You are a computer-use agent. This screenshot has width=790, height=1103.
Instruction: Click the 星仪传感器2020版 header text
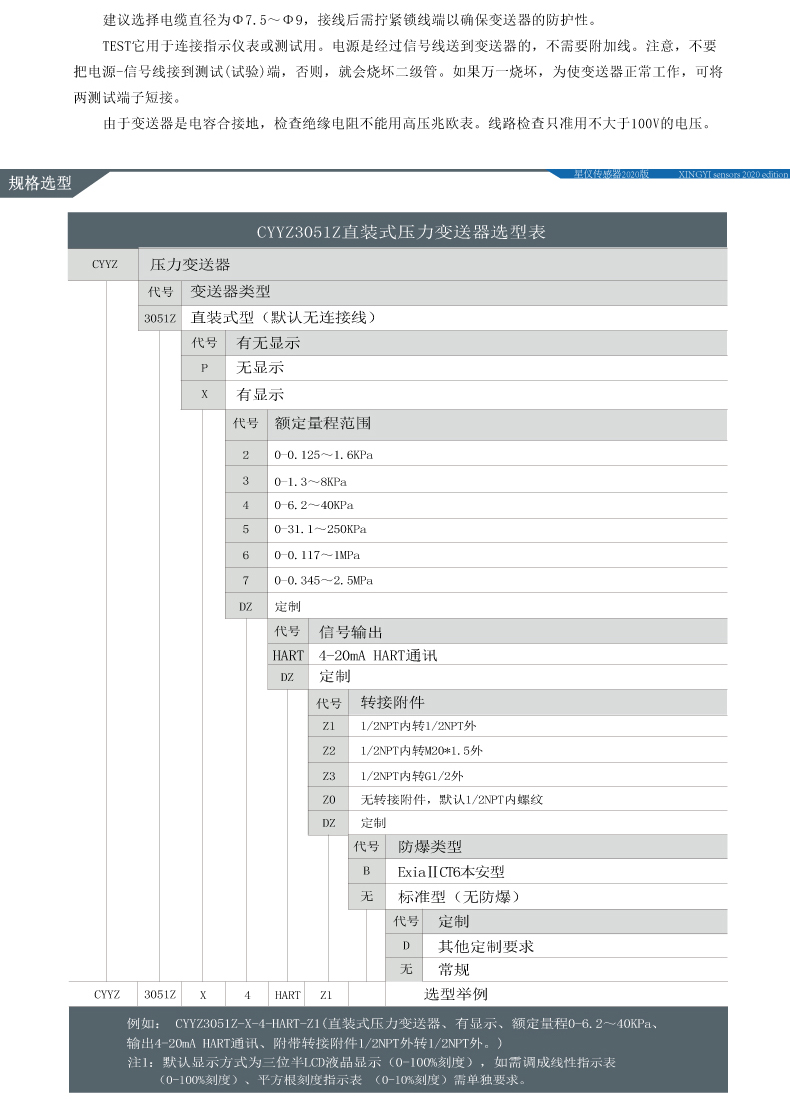(611, 174)
